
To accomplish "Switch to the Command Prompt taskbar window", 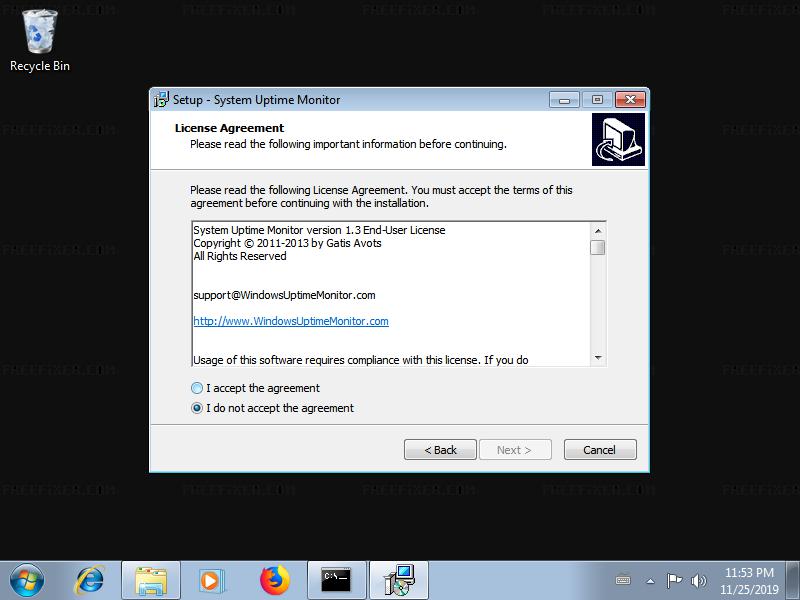I will [x=337, y=581].
